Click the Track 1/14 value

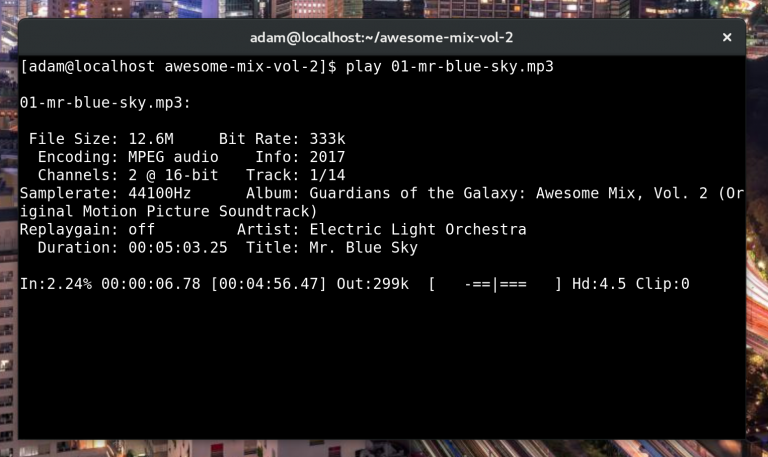click(327, 175)
